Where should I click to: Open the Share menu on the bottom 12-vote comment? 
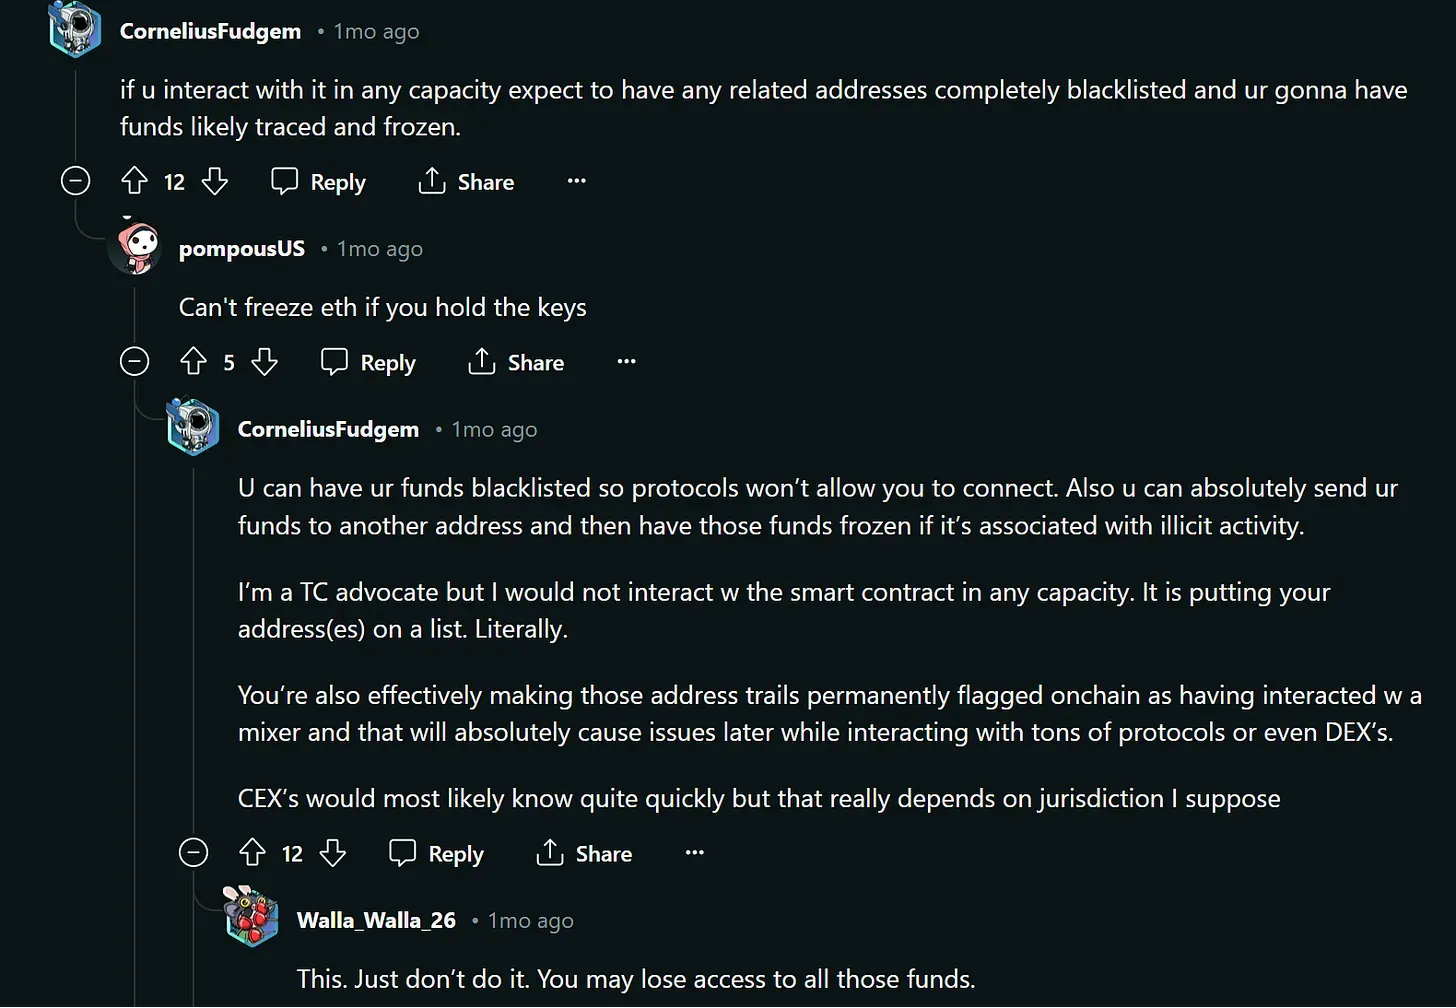(583, 853)
